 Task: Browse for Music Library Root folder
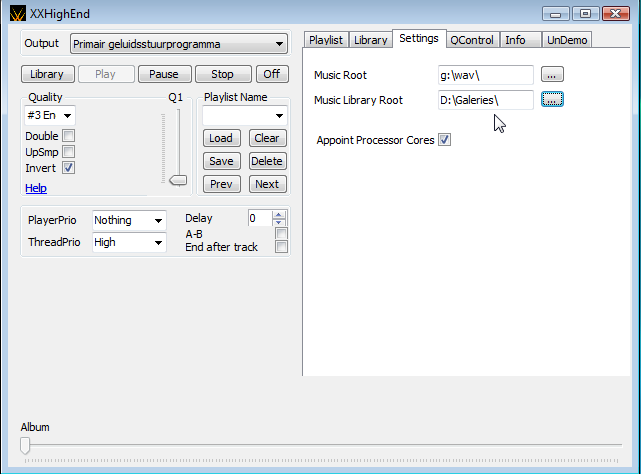tap(552, 99)
